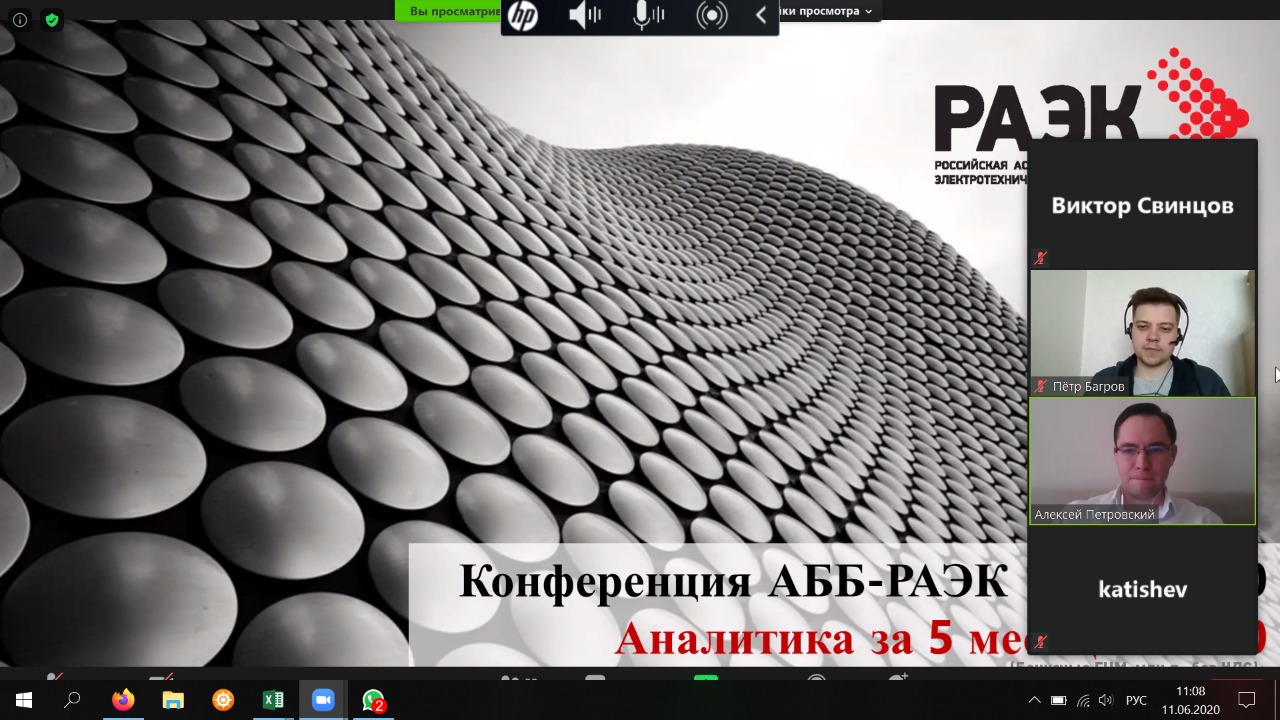Screen dimensions: 1280x720
Task: Open Excel from the taskbar
Action: pos(273,700)
